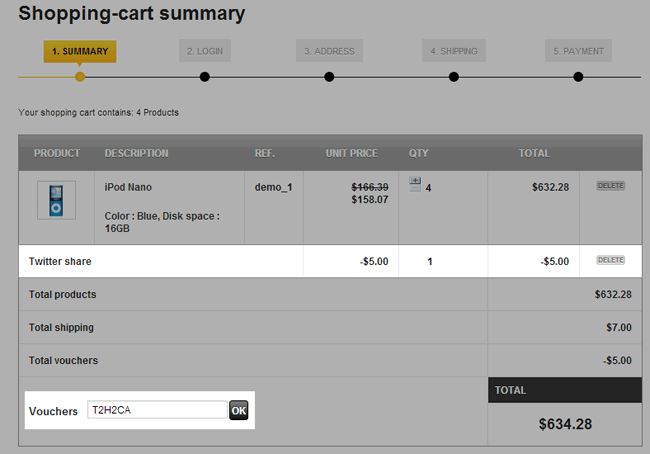Delete the Twitter share voucher
The height and width of the screenshot is (454, 650).
tap(610, 260)
